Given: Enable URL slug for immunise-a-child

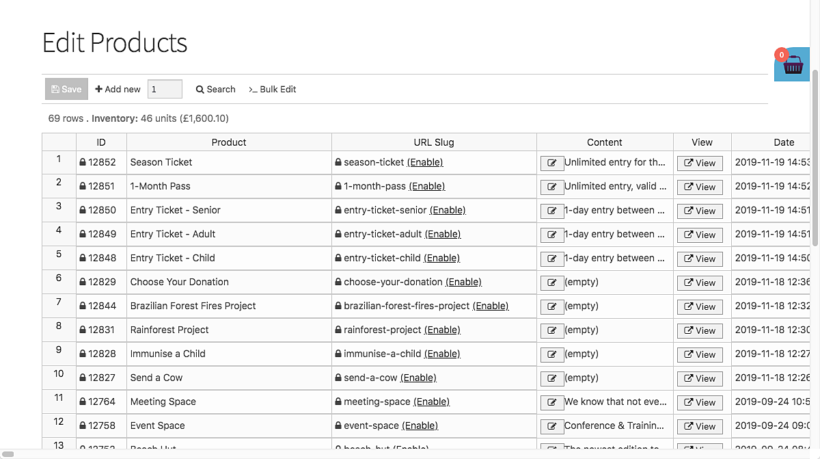Looking at the screenshot, I should (x=442, y=354).
